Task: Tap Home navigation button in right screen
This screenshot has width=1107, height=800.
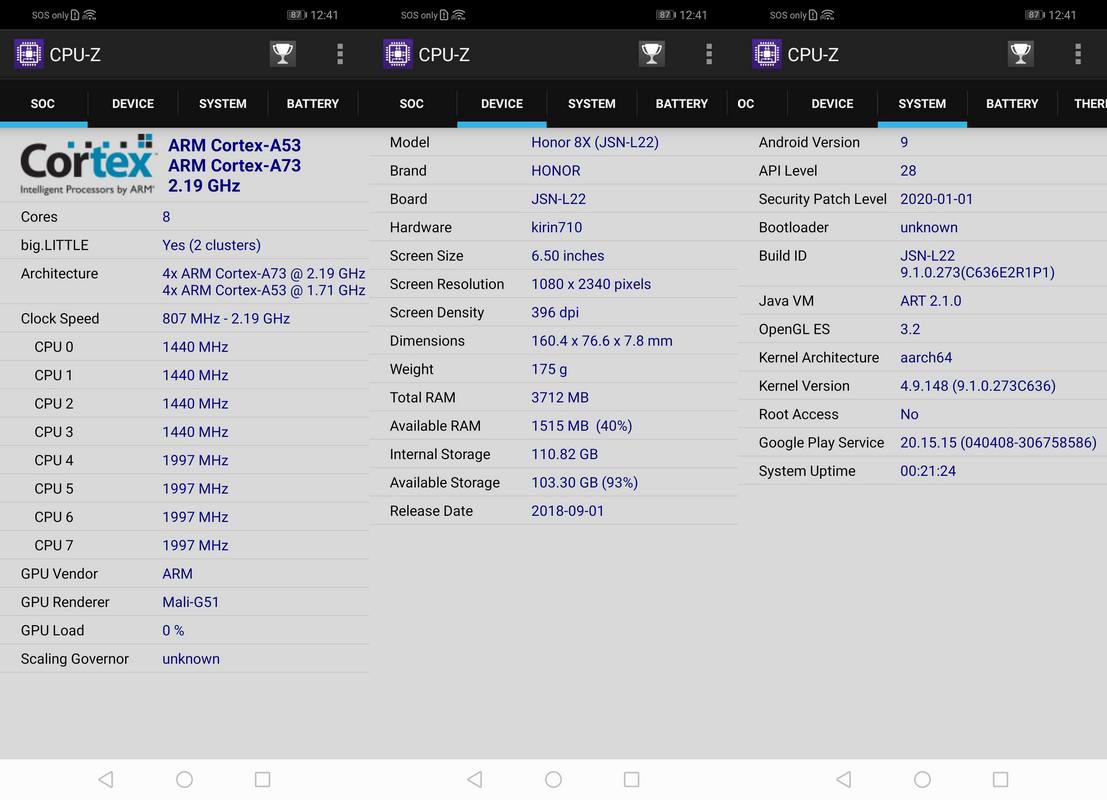Action: coord(922,779)
